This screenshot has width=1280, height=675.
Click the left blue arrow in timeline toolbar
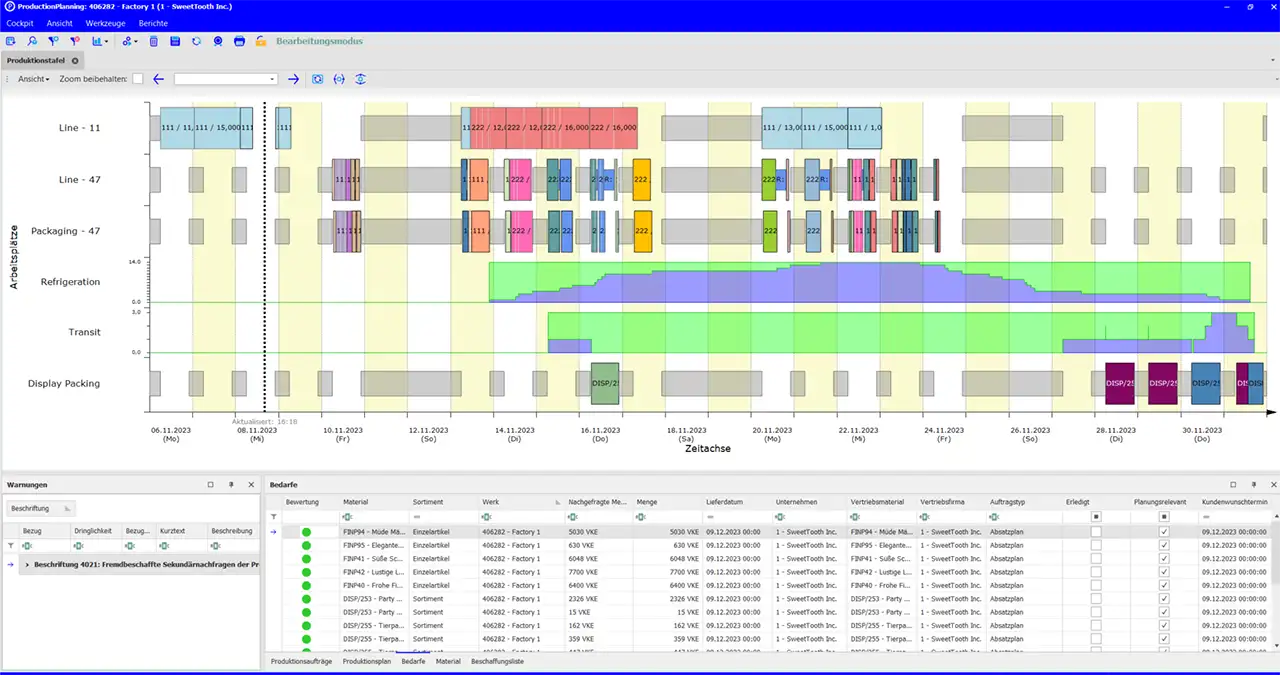tap(158, 79)
